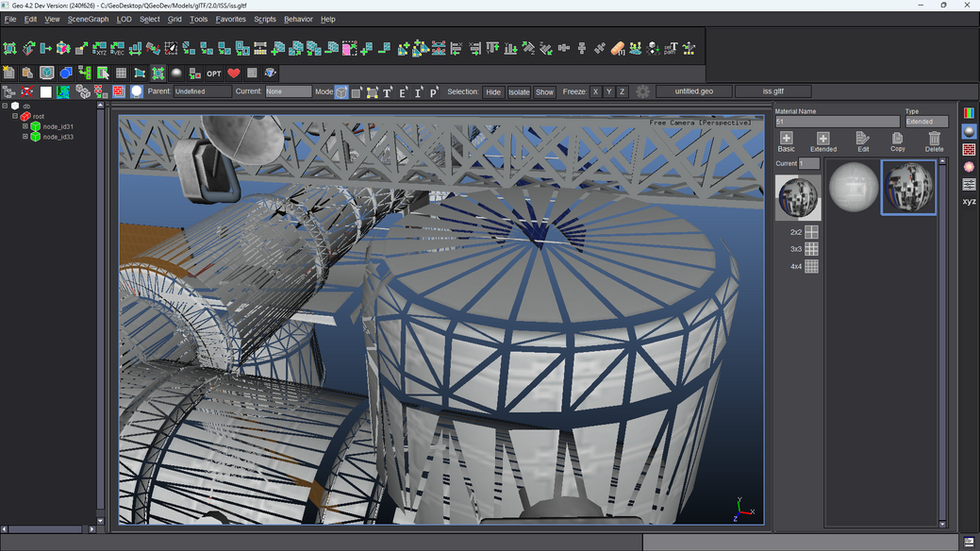Collapse the db tree node

(x=5, y=106)
